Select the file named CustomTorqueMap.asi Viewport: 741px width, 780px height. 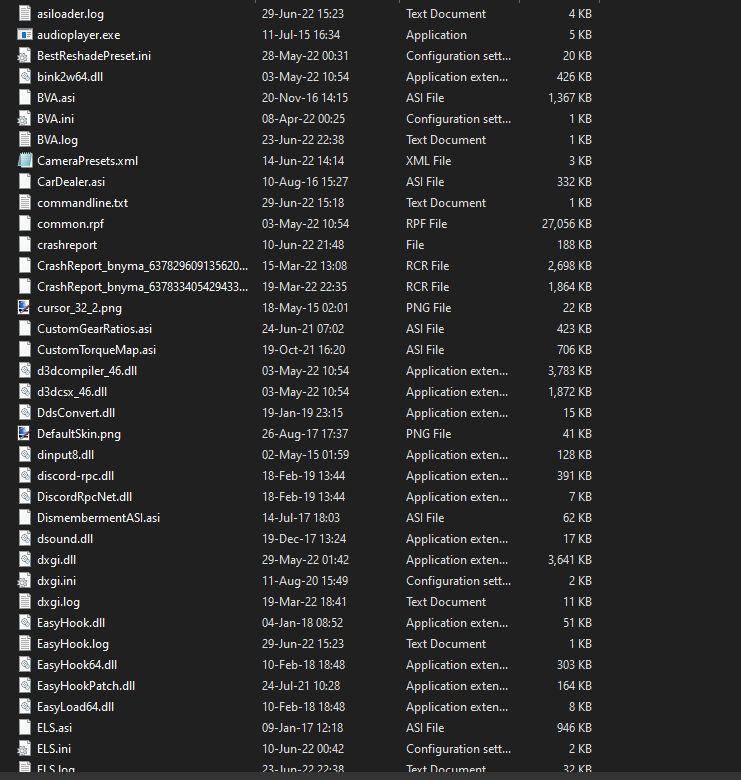pos(96,350)
